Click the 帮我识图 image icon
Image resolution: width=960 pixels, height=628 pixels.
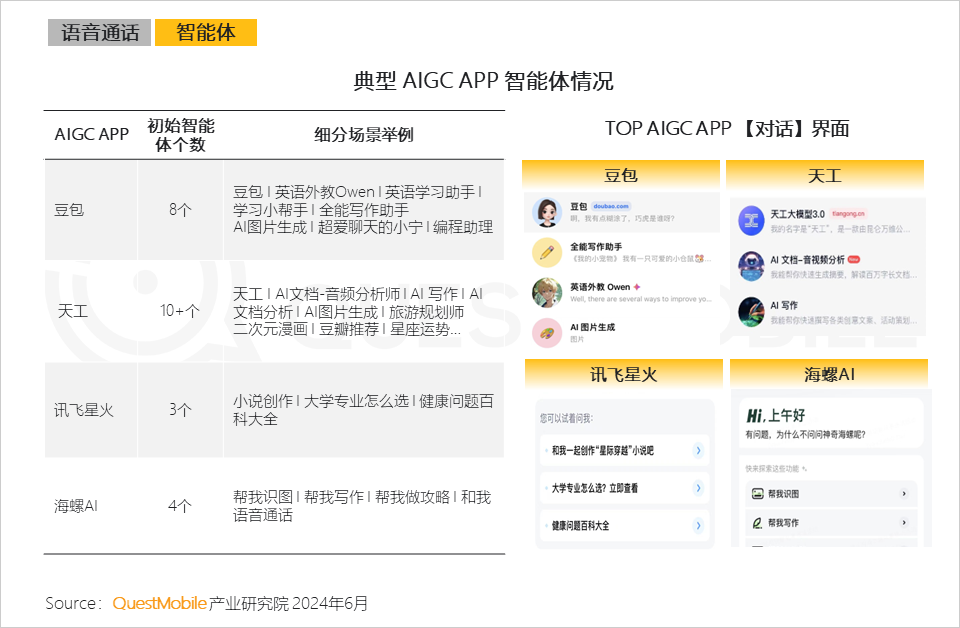pos(757,493)
